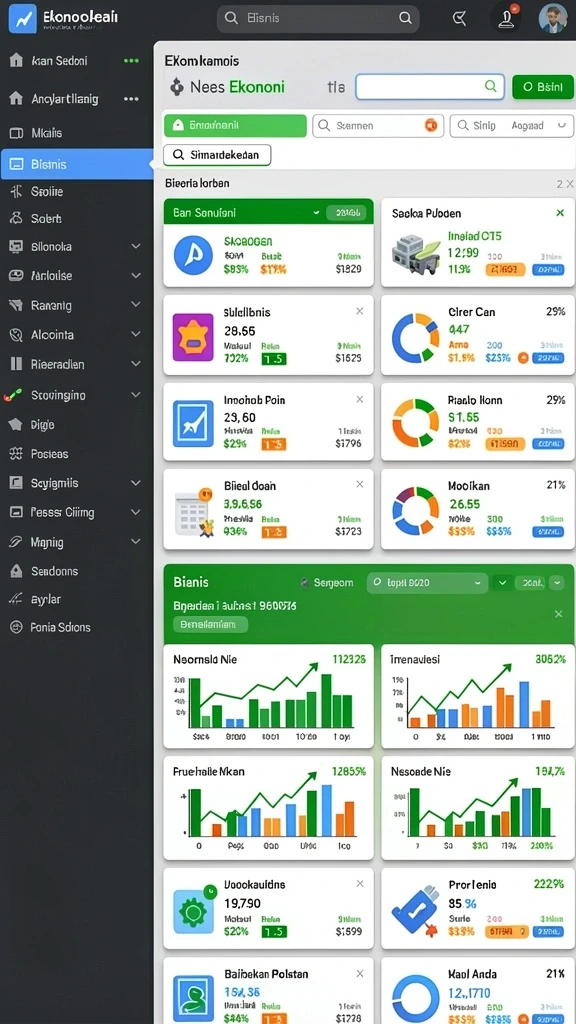This screenshot has width=576, height=1024.
Task: Click orange icon in Ssrmen search box
Action: (x=431, y=125)
